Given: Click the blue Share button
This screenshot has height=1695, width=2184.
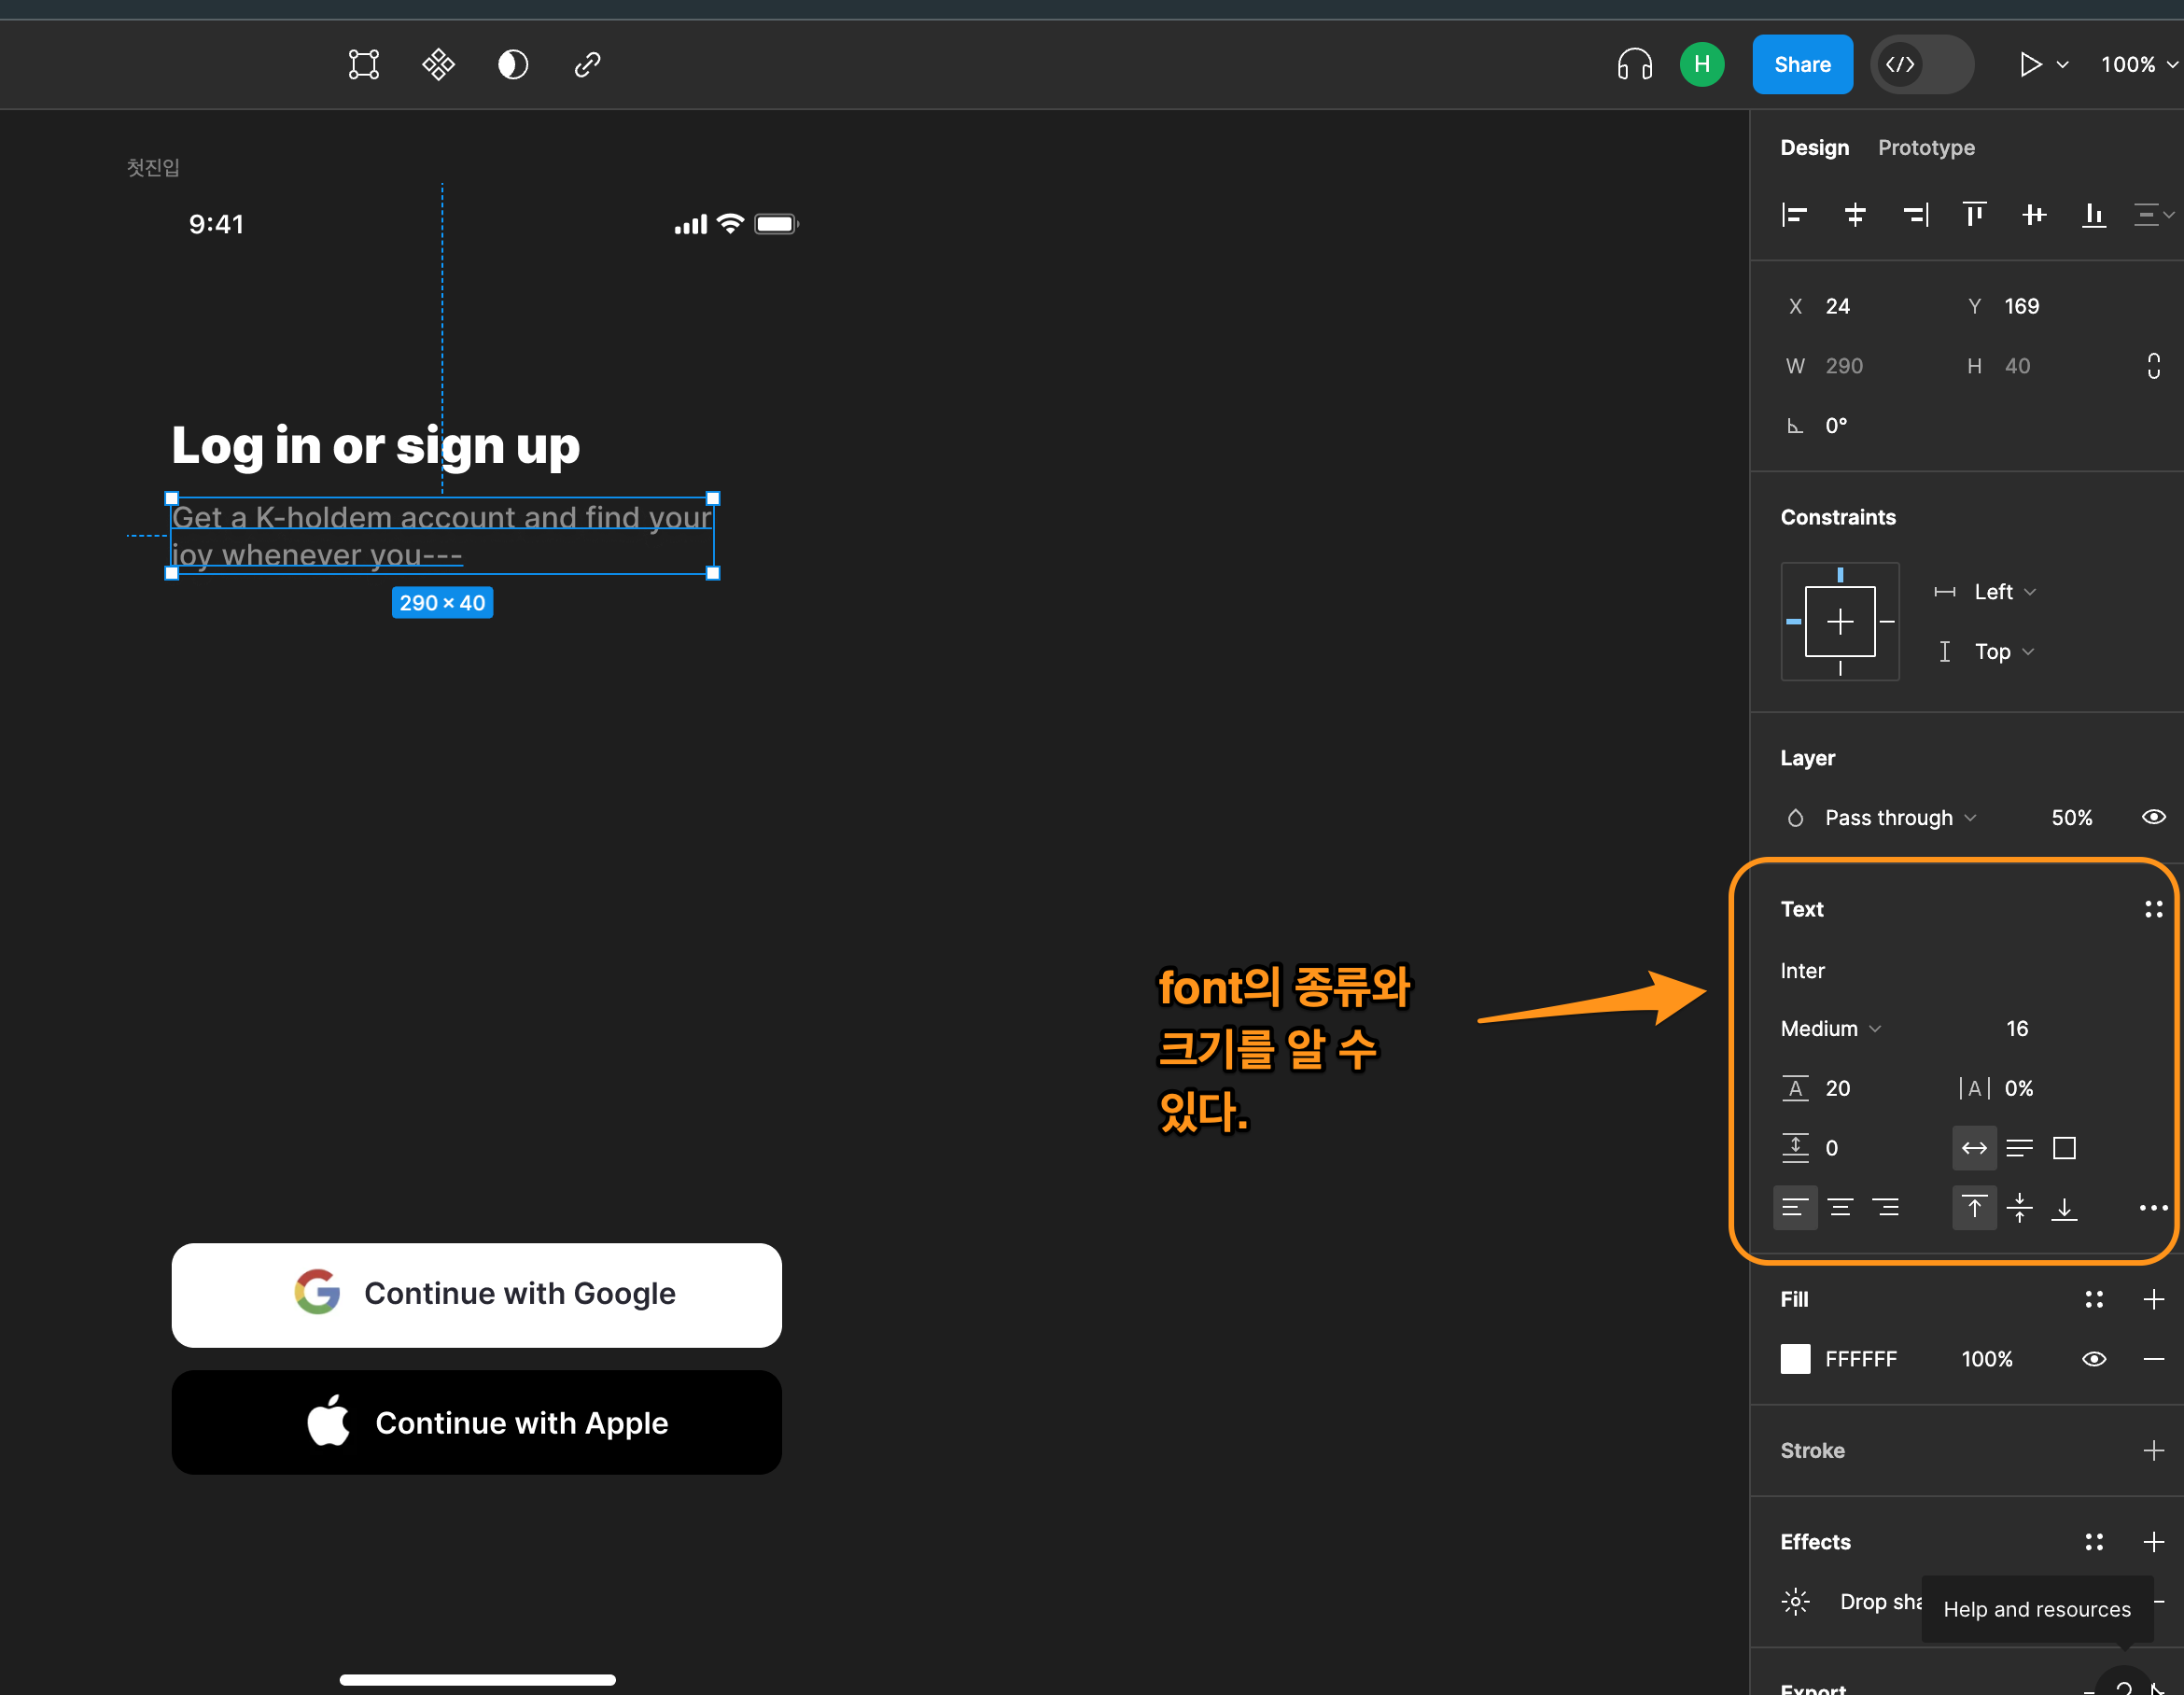Looking at the screenshot, I should (1801, 65).
